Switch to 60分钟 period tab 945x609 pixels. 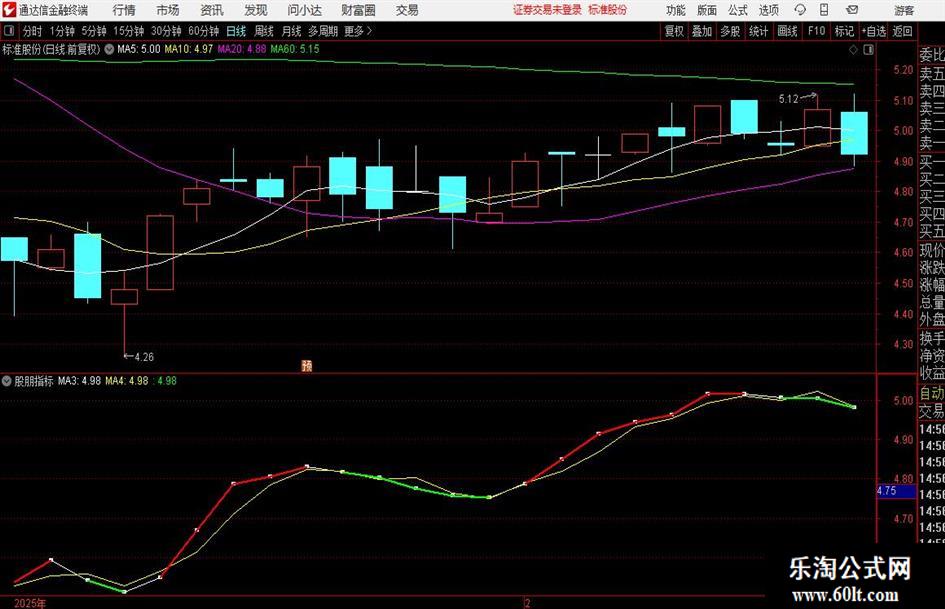(203, 31)
